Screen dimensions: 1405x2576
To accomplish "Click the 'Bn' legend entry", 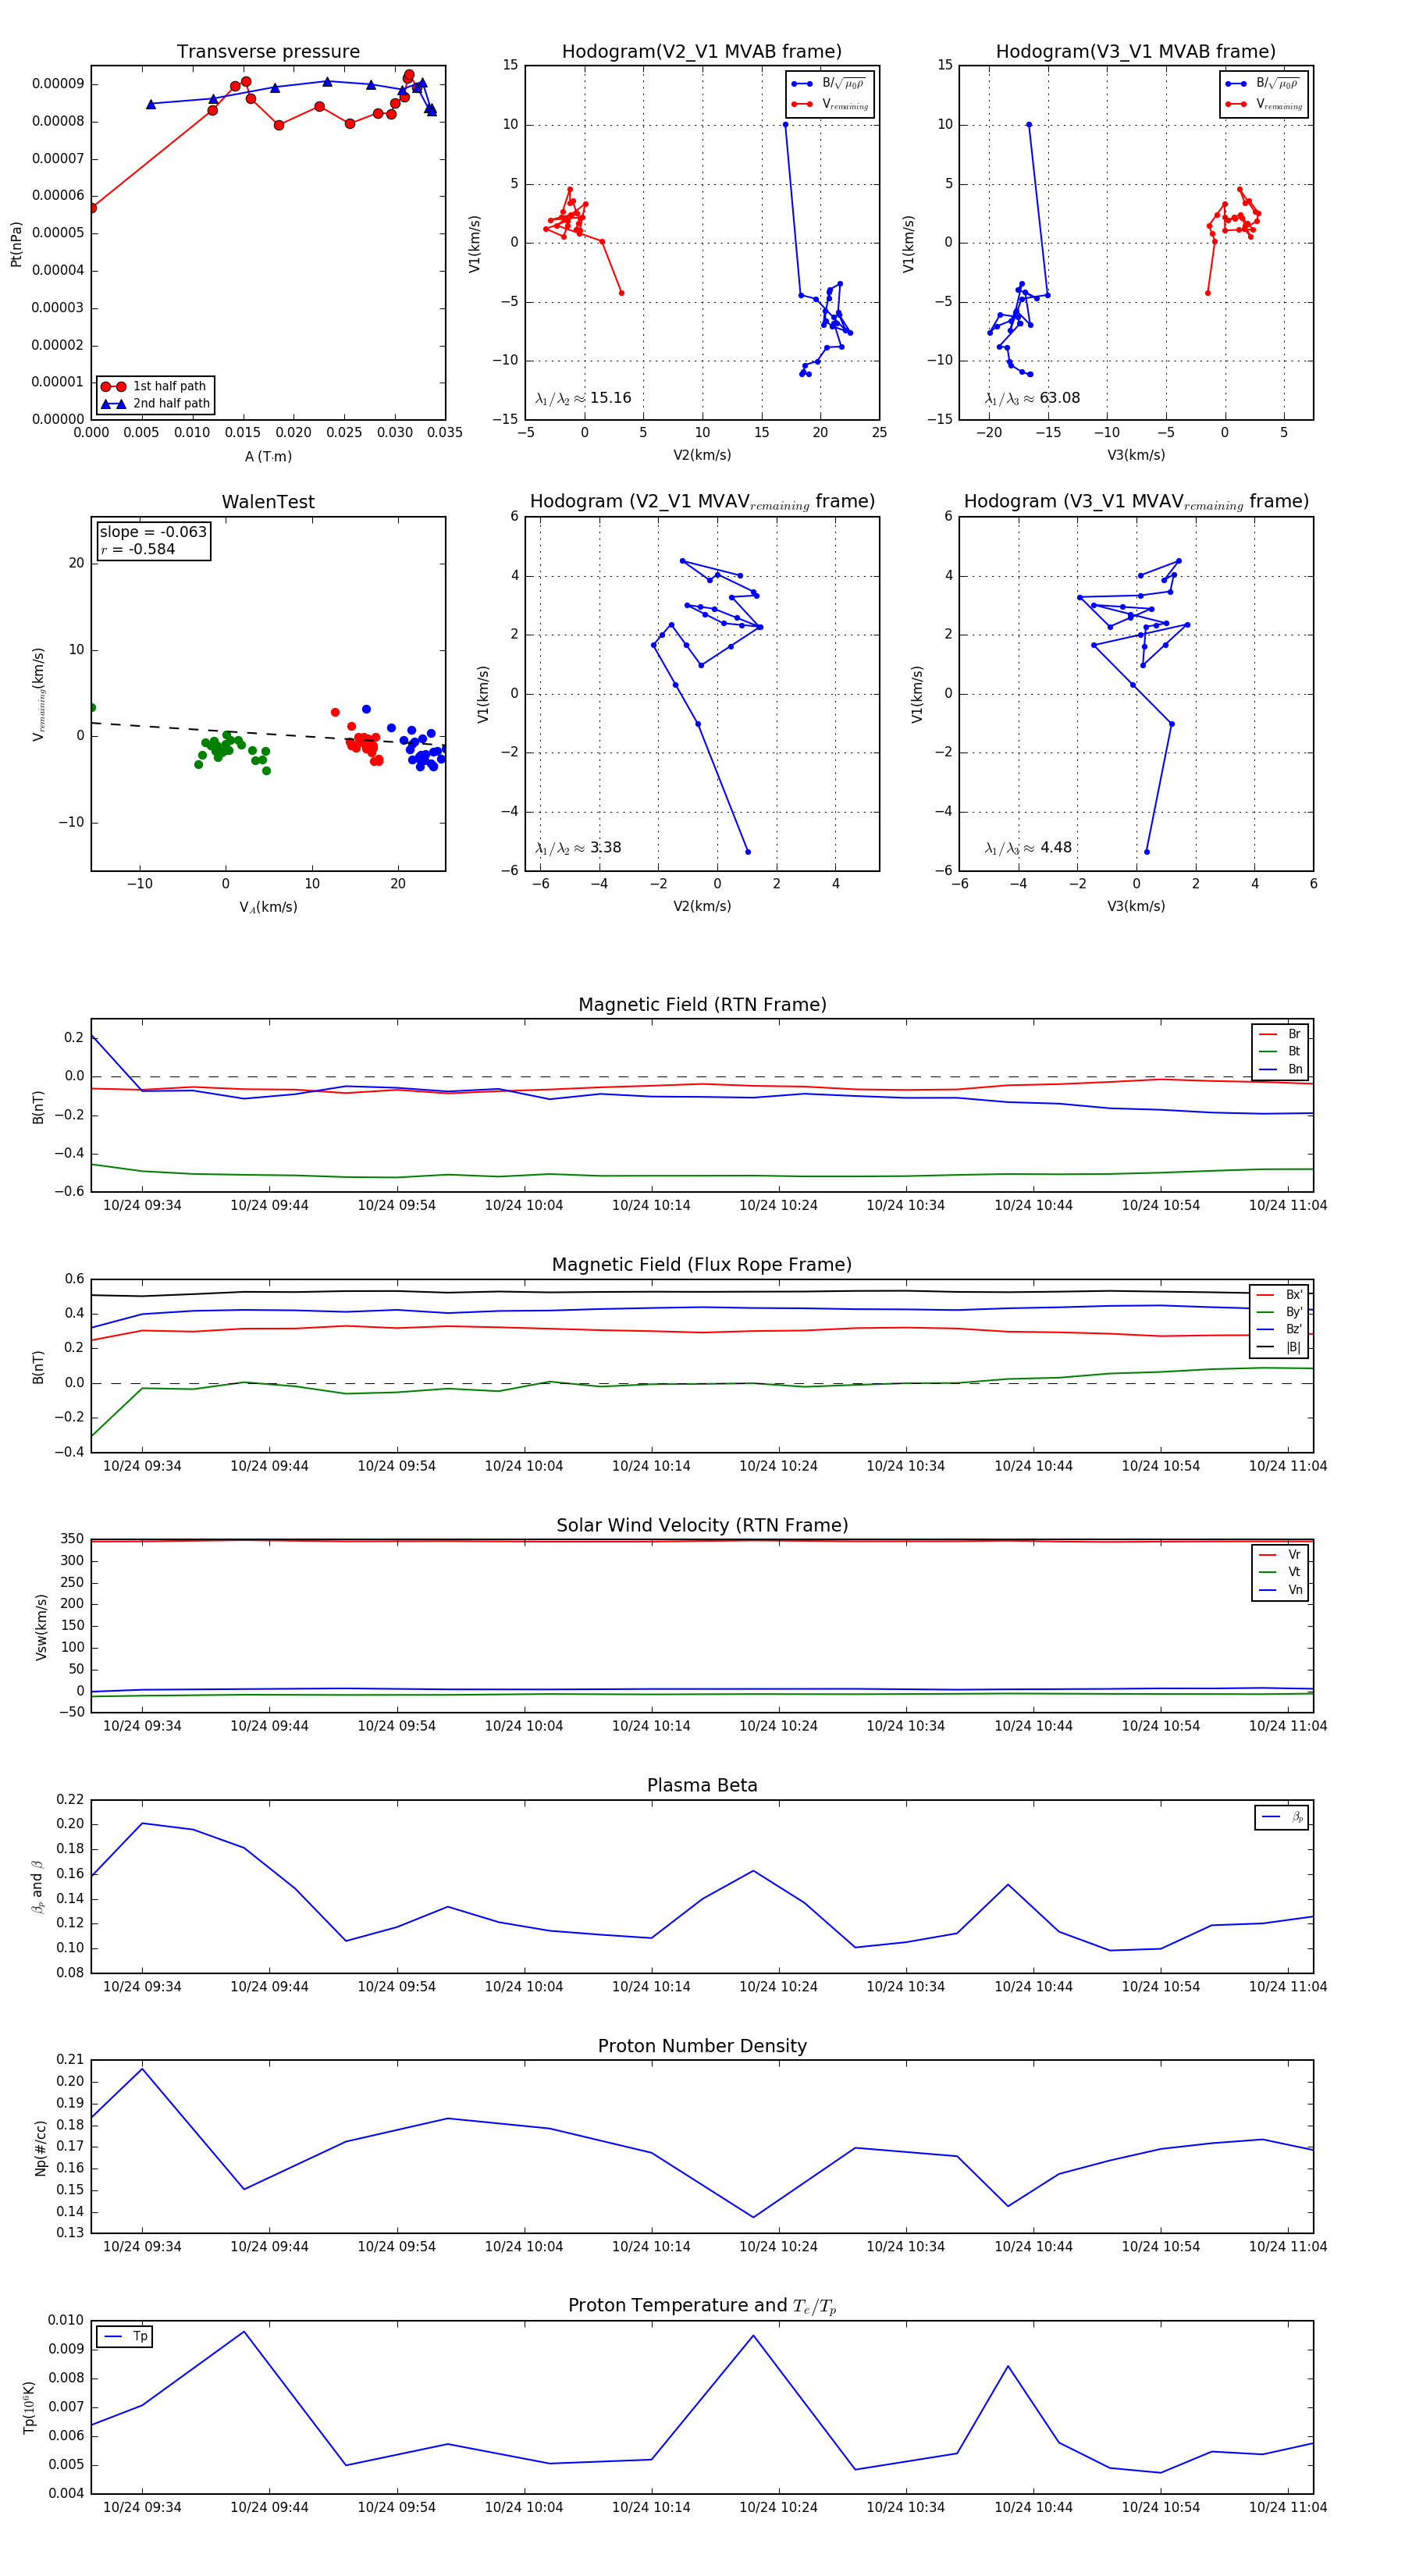I will [x=1281, y=1069].
